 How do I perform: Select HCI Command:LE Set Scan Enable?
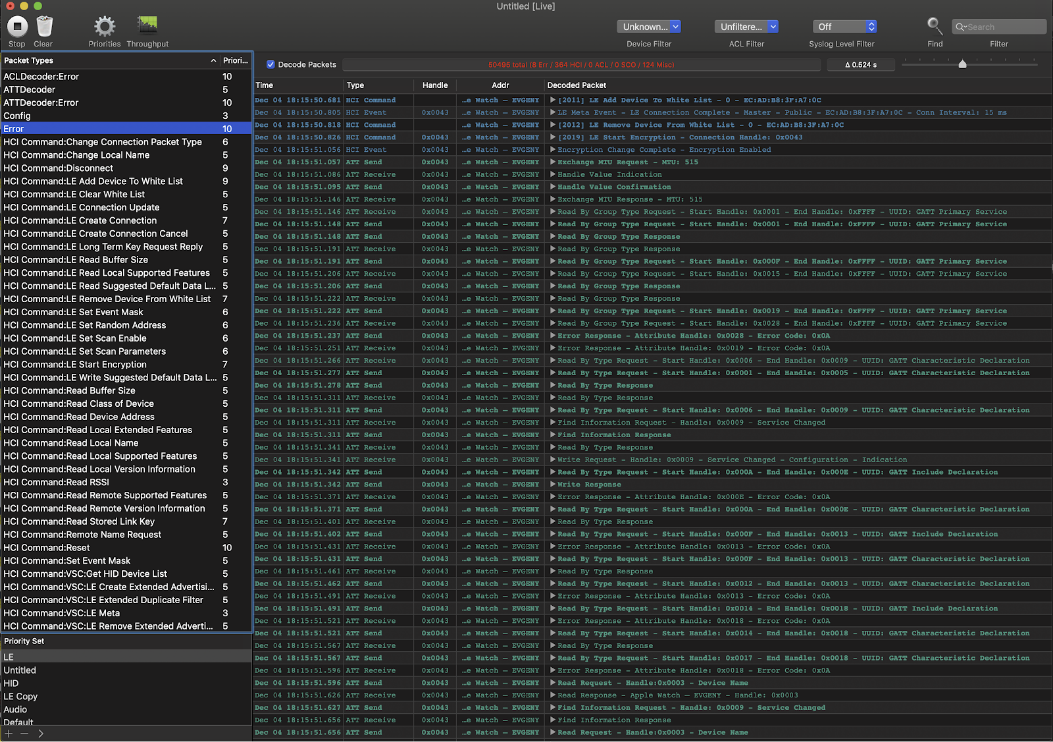coord(126,338)
